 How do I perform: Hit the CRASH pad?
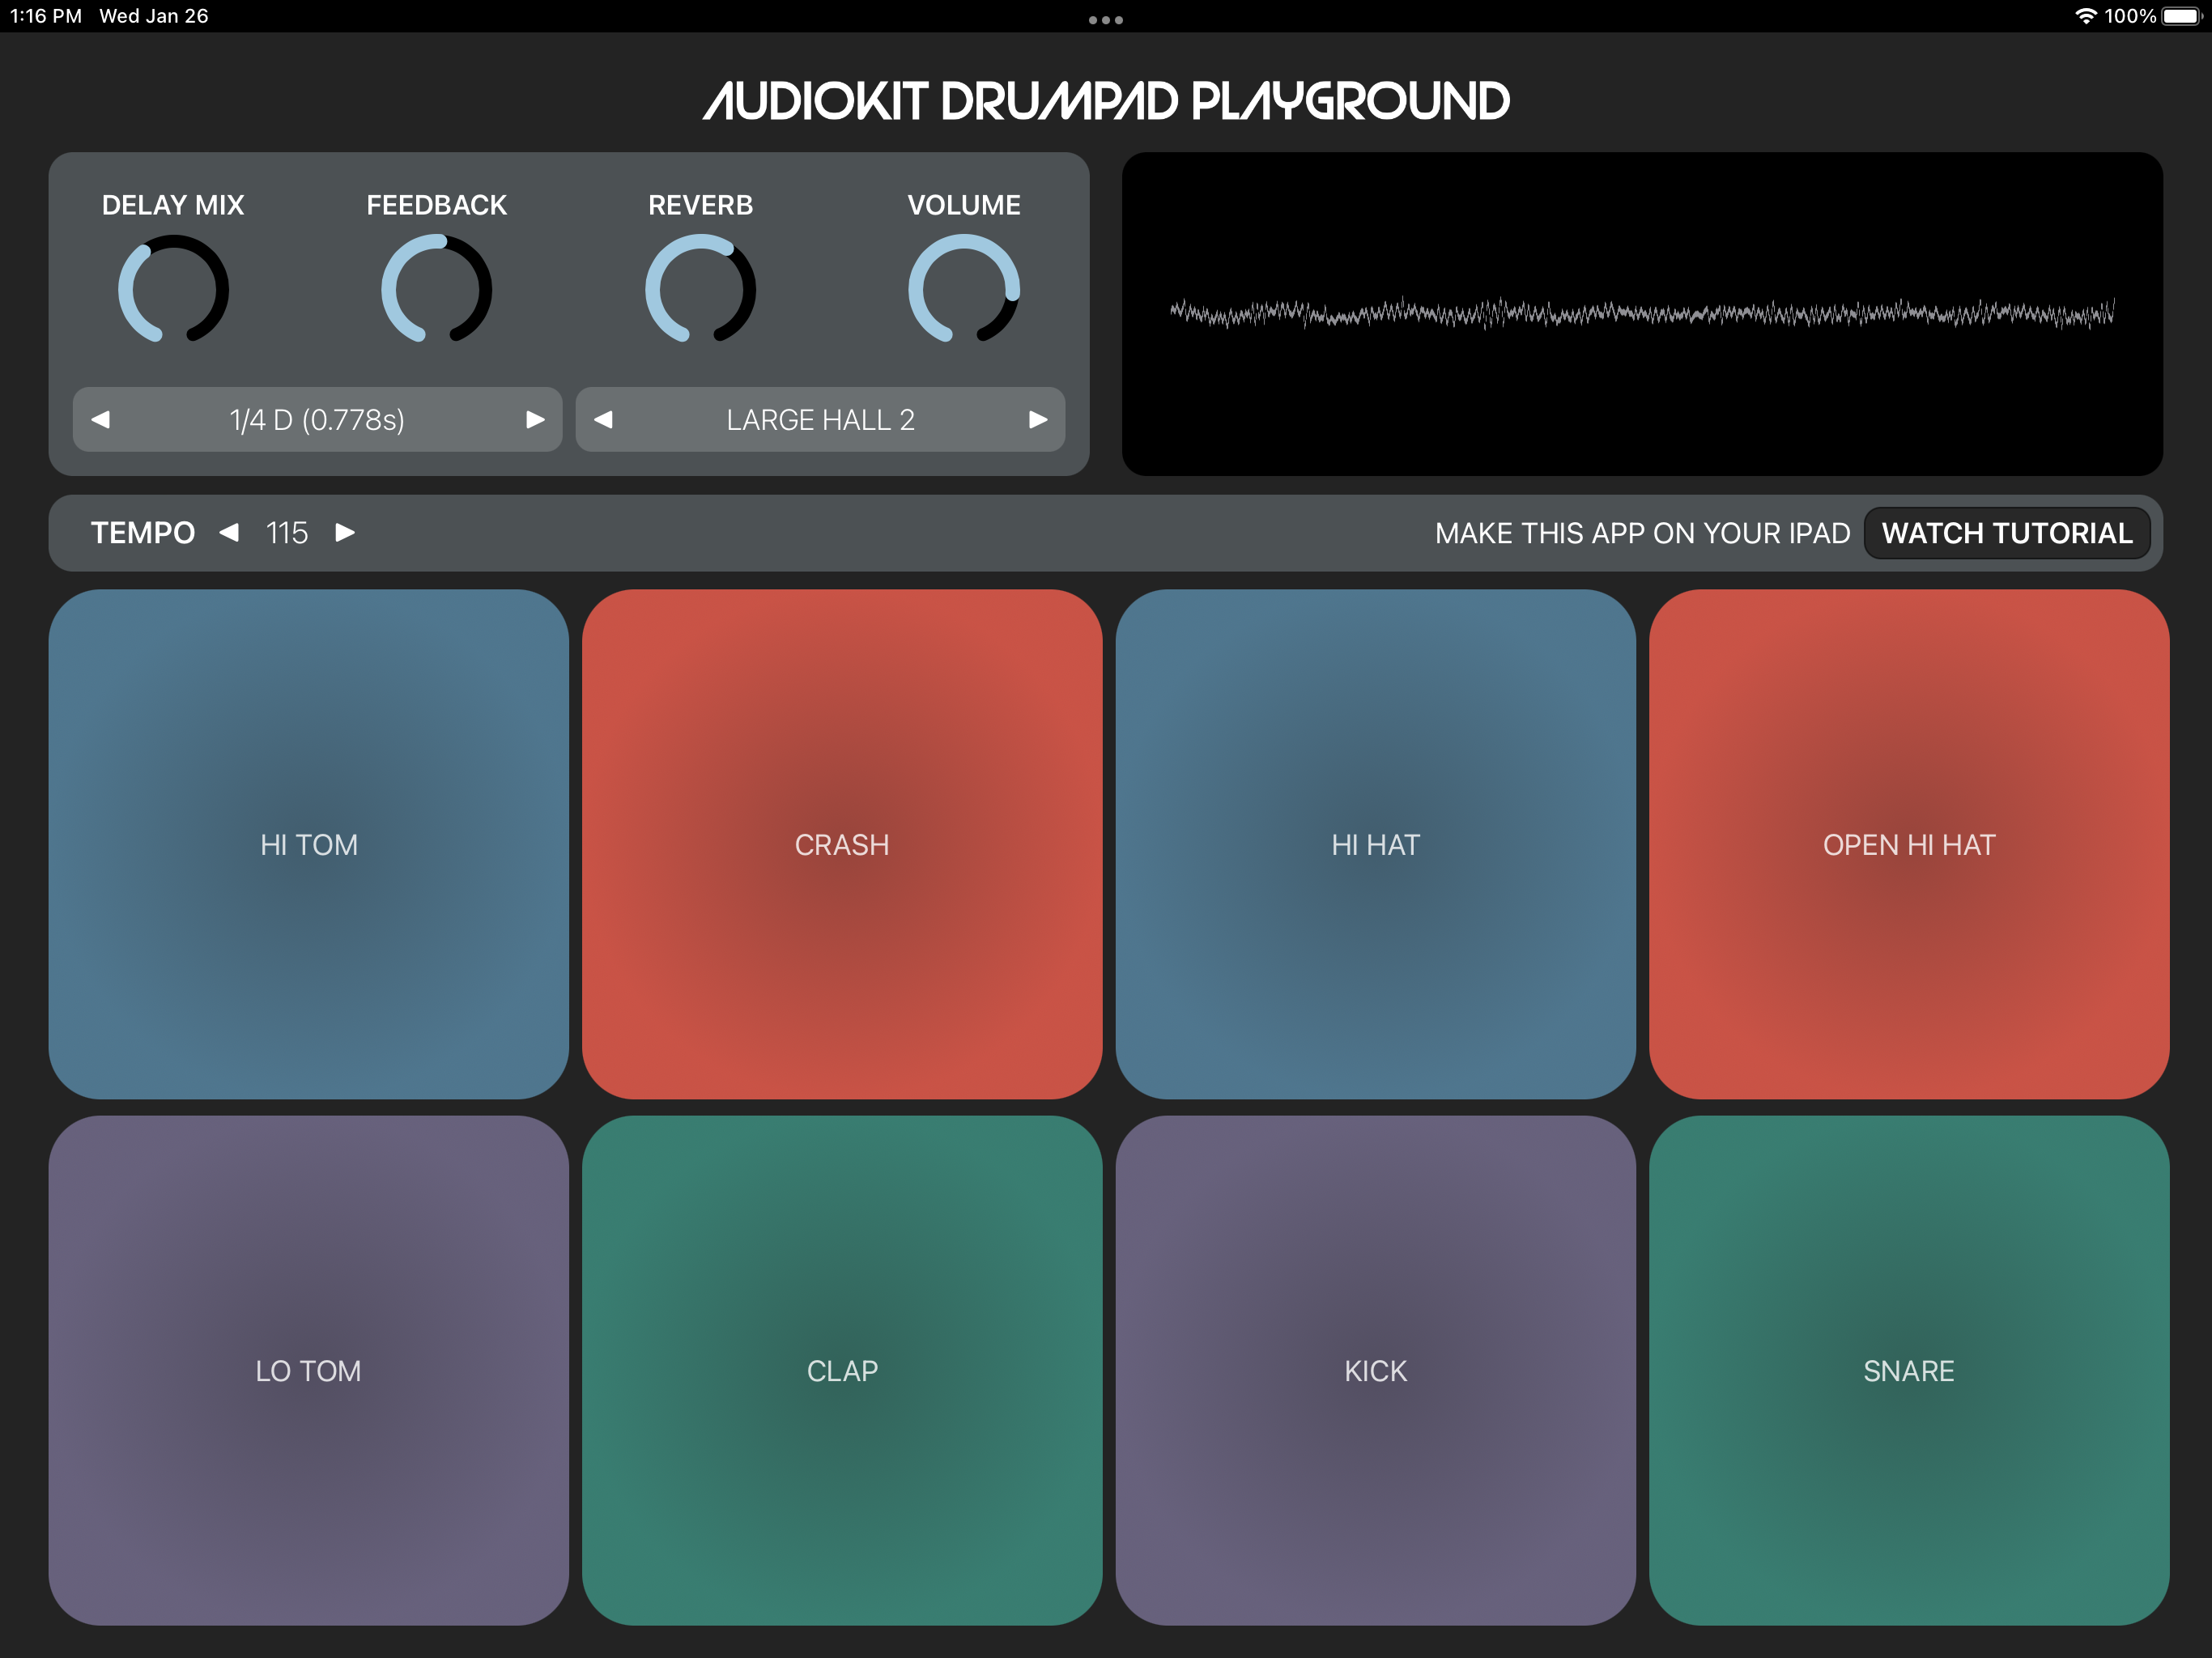tap(842, 844)
